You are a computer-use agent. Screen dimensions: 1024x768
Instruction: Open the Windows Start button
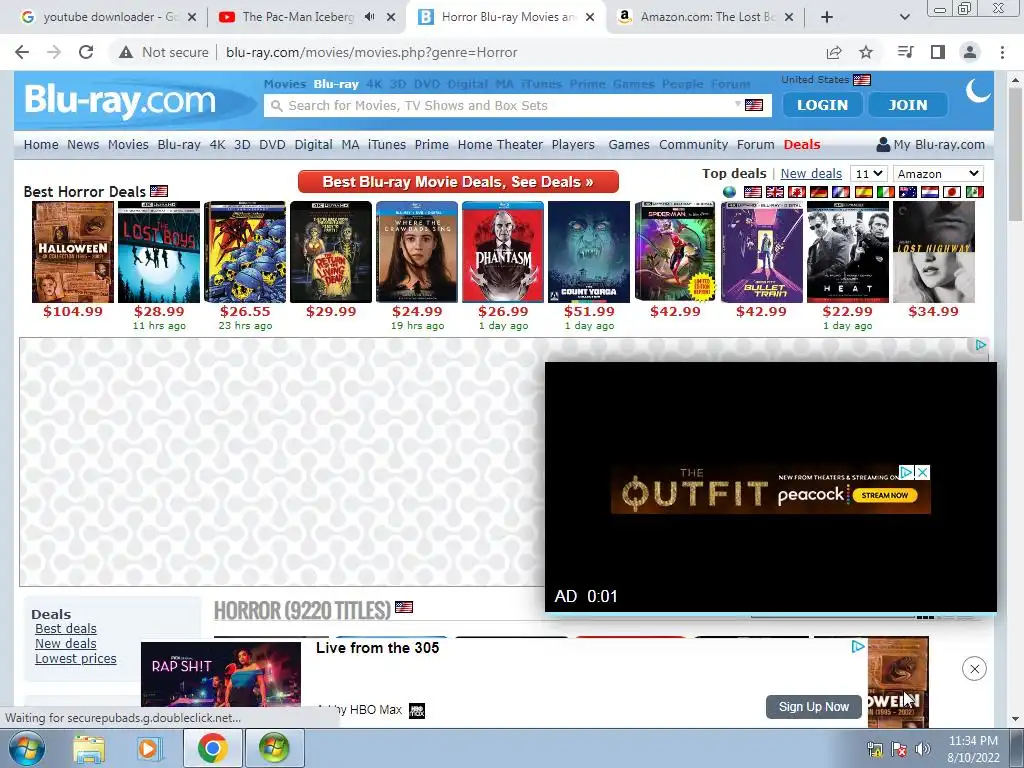point(26,748)
